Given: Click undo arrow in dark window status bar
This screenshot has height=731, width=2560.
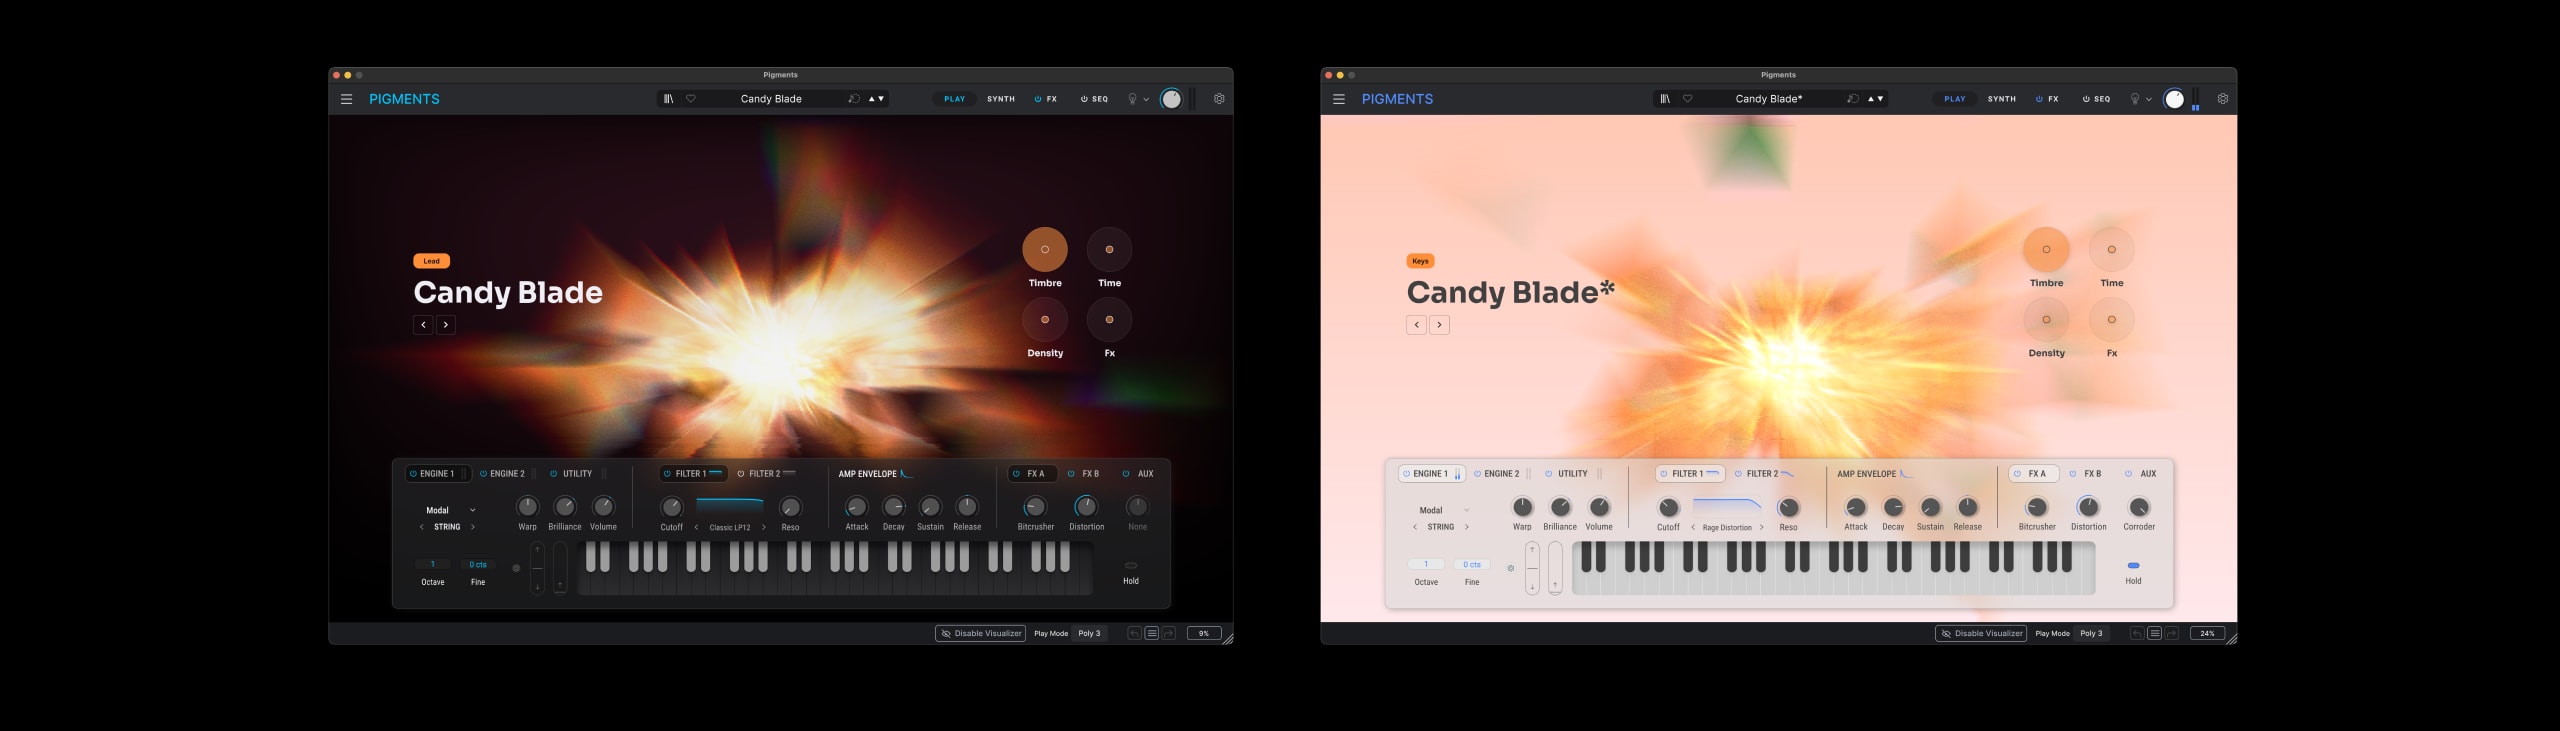Looking at the screenshot, I should tap(1133, 633).
